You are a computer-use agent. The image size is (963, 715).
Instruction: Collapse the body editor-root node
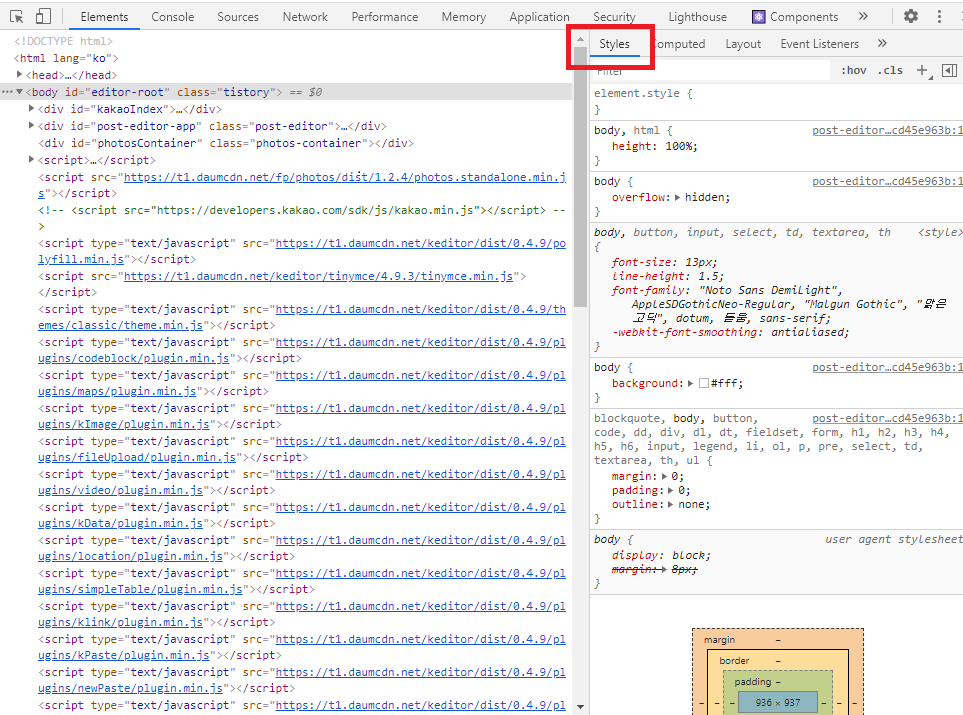pyautogui.click(x=19, y=92)
